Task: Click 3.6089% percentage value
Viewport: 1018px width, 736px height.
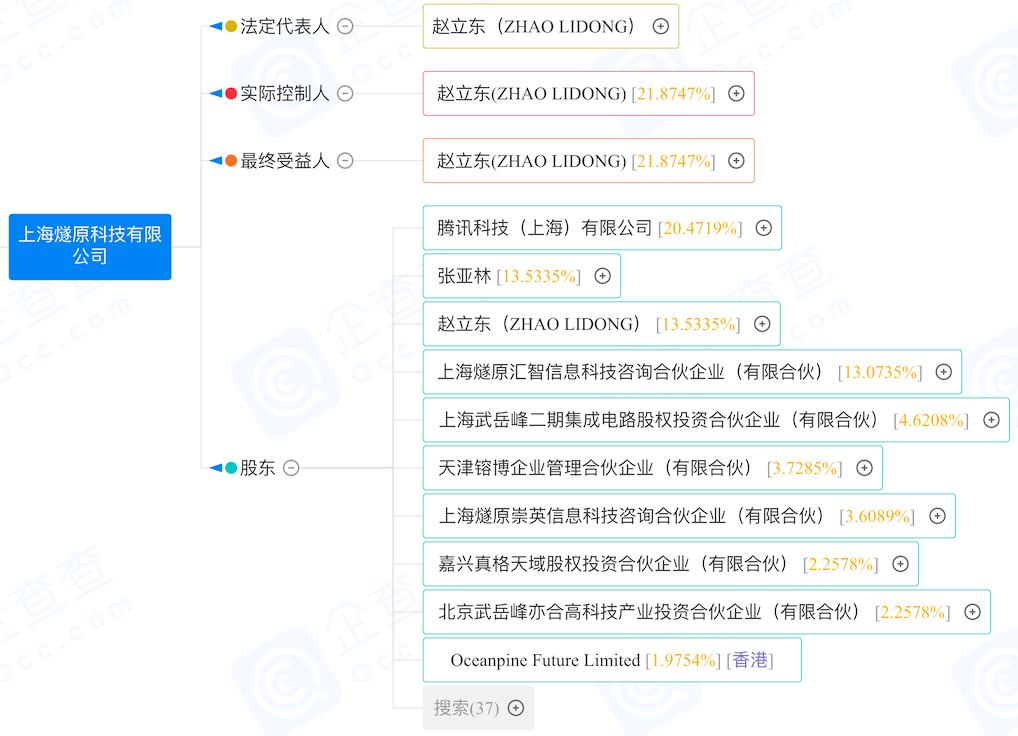Action: point(877,517)
